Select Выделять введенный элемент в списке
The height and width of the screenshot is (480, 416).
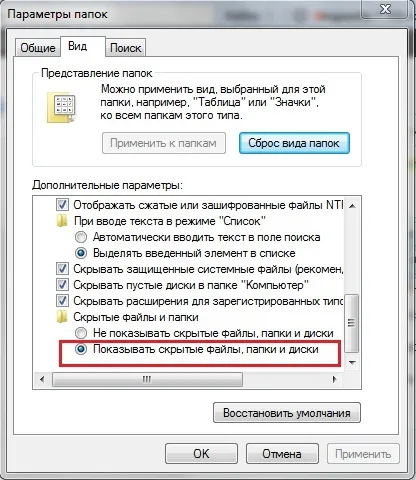click(81, 253)
